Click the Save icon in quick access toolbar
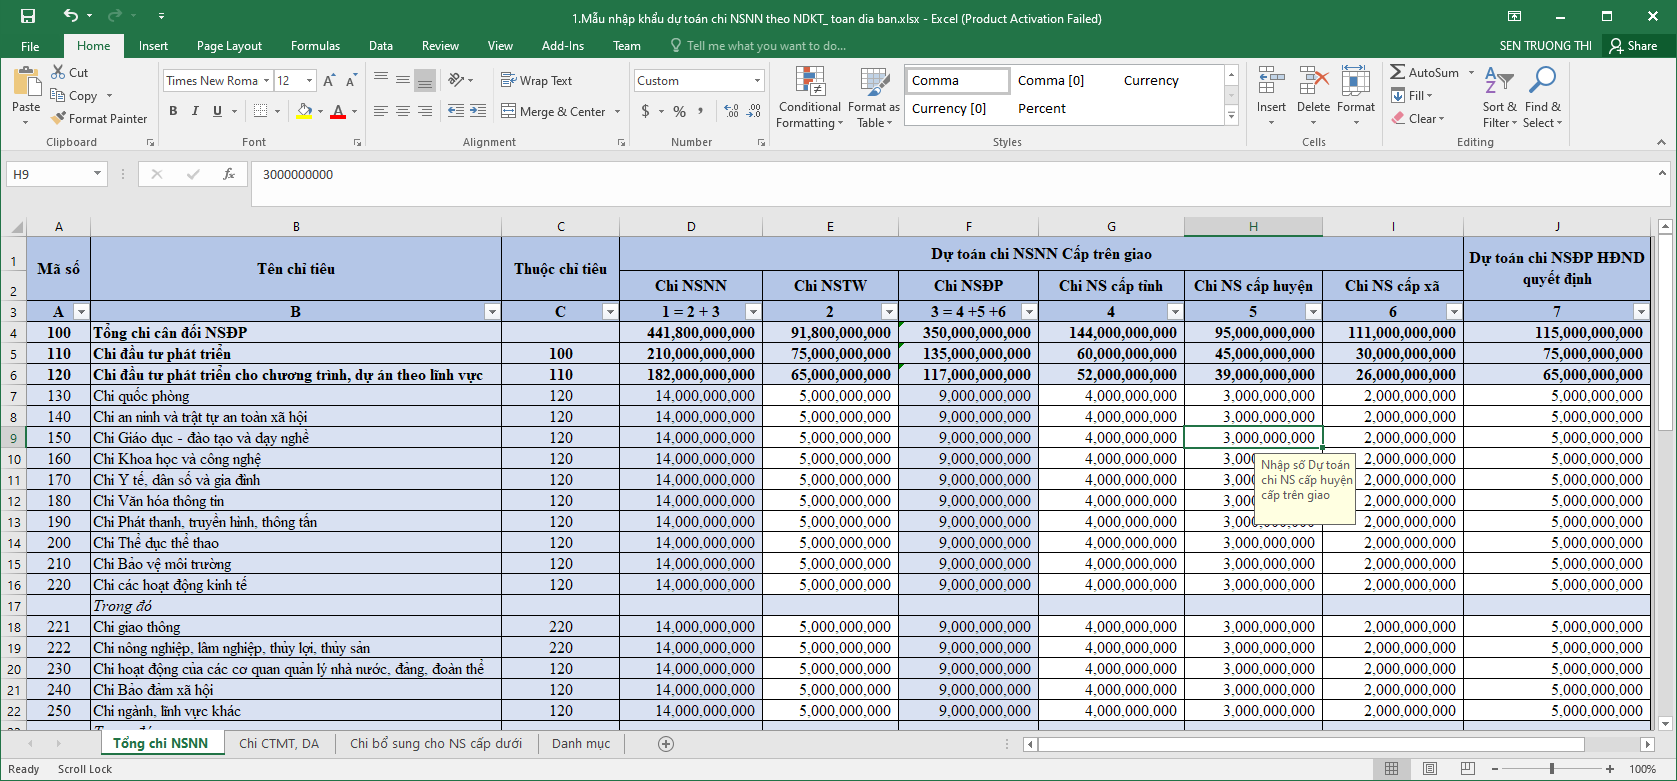This screenshot has height=781, width=1677. click(x=28, y=17)
